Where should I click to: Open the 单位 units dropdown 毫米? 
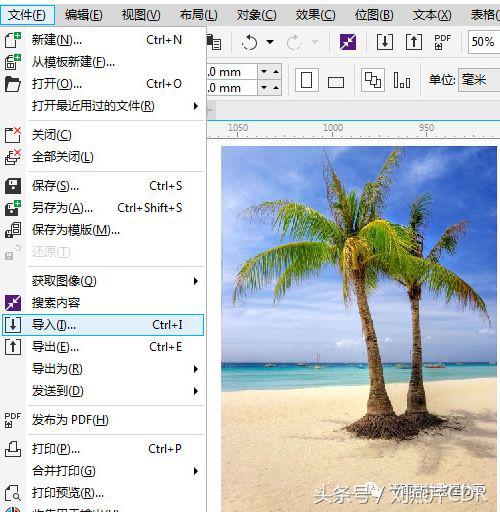479,80
